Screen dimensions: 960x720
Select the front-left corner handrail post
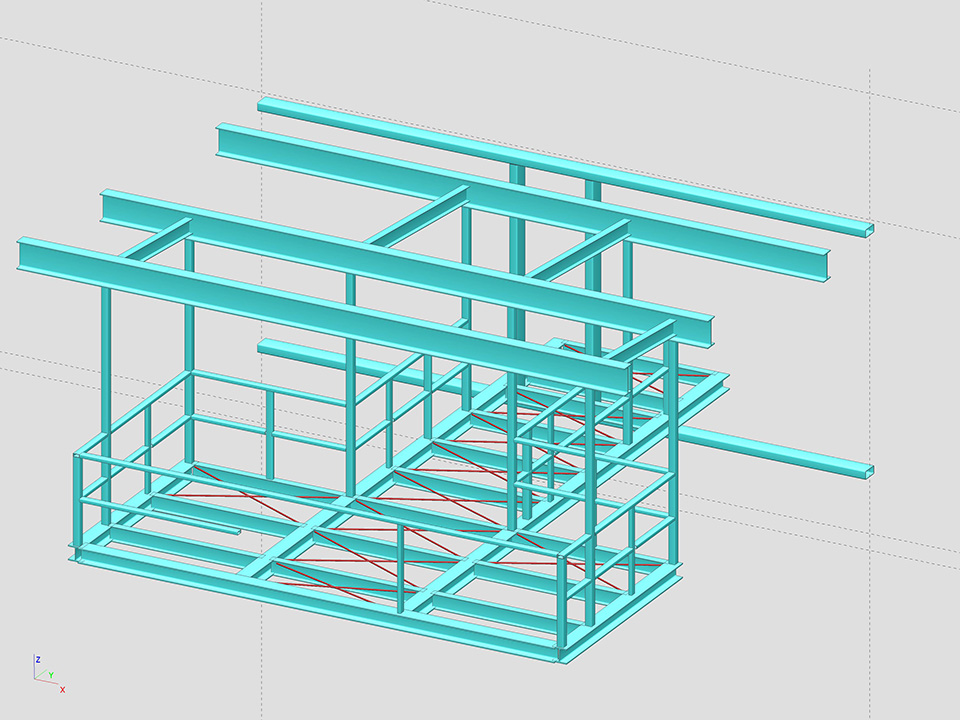(77, 505)
